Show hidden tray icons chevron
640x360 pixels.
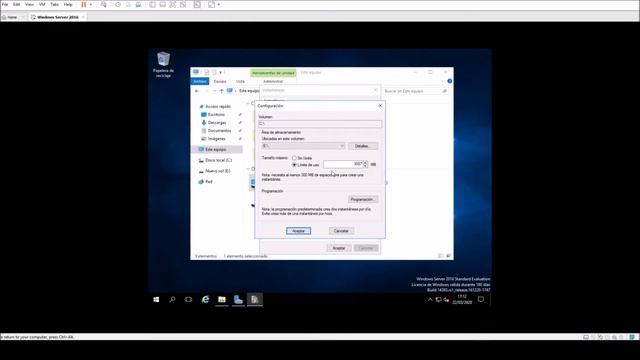[430, 300]
